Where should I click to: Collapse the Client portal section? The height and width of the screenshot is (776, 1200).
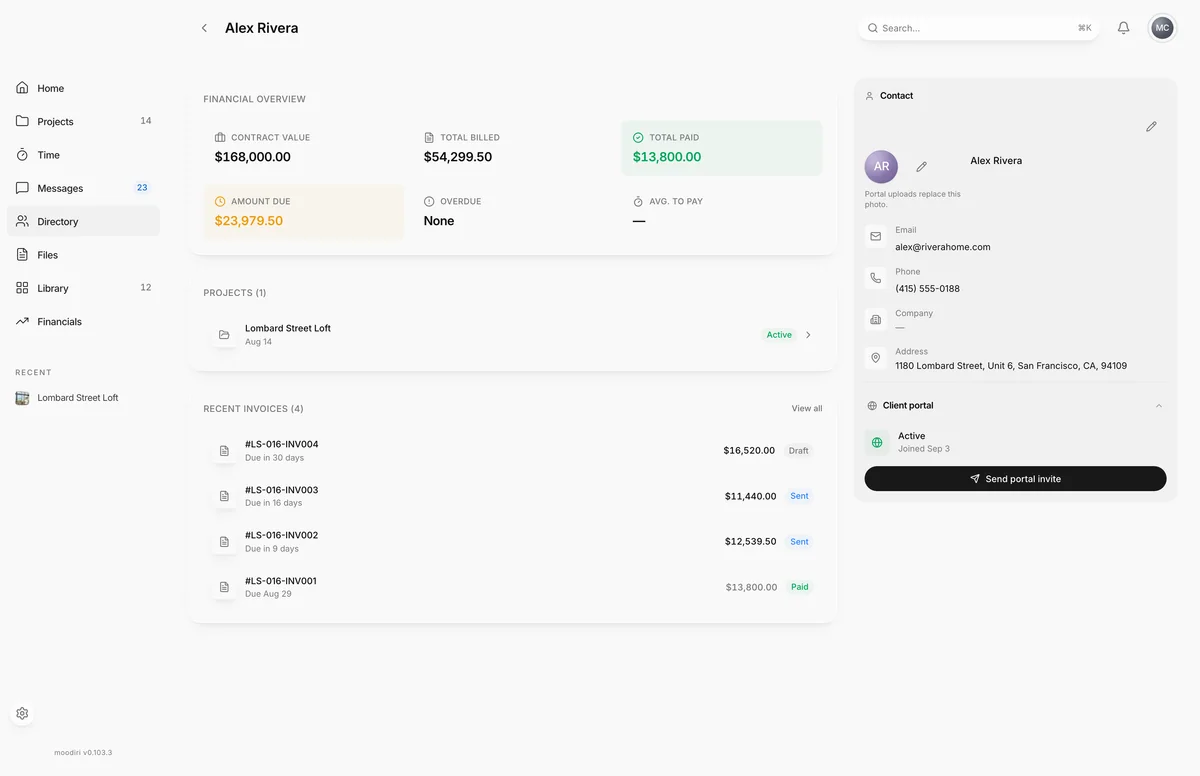coord(1158,406)
